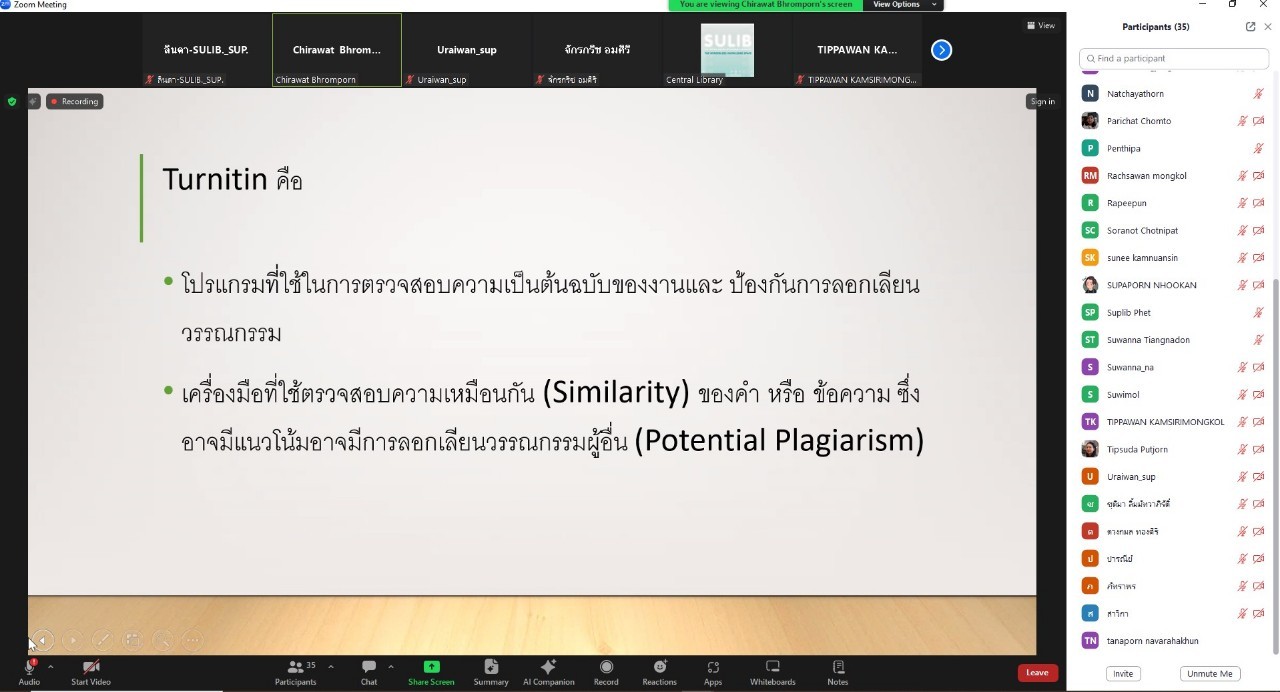Image resolution: width=1280 pixels, height=692 pixels.
Task: Open the Notes tool
Action: (x=838, y=672)
